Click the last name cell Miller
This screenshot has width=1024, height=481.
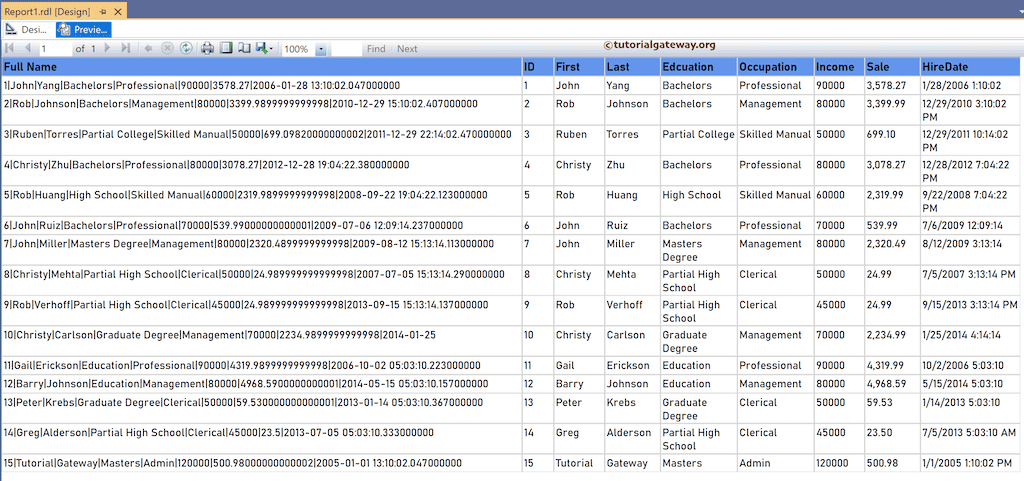[x=632, y=250]
